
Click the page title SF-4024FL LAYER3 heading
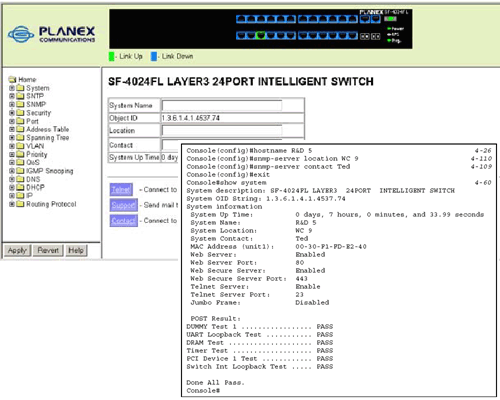click(241, 82)
